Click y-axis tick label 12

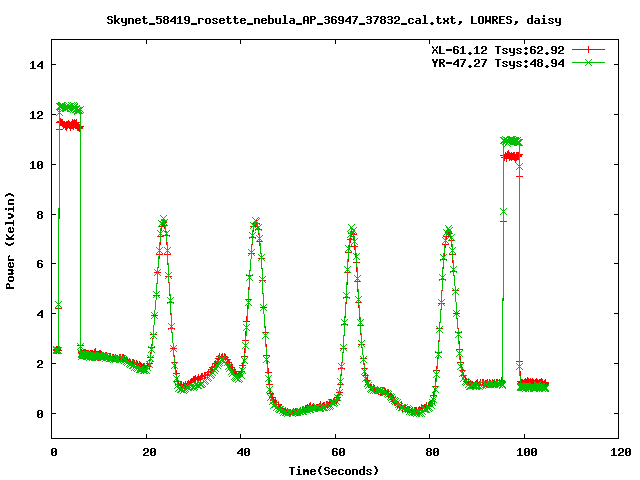[36, 115]
